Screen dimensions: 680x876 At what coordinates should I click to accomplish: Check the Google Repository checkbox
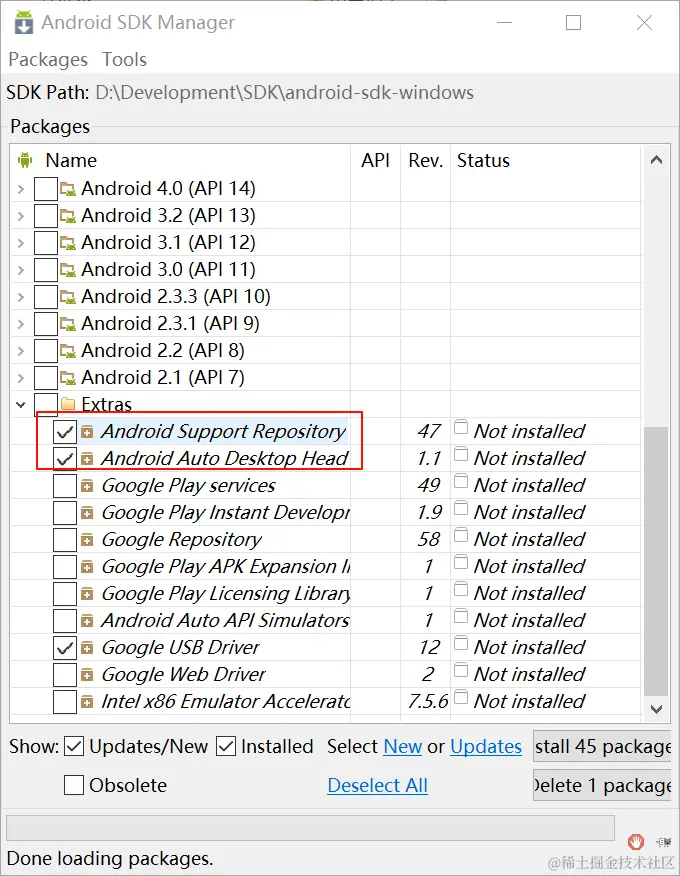coord(65,540)
